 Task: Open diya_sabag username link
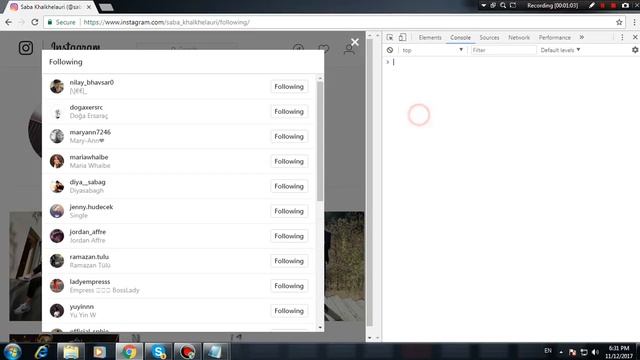pos(87,182)
